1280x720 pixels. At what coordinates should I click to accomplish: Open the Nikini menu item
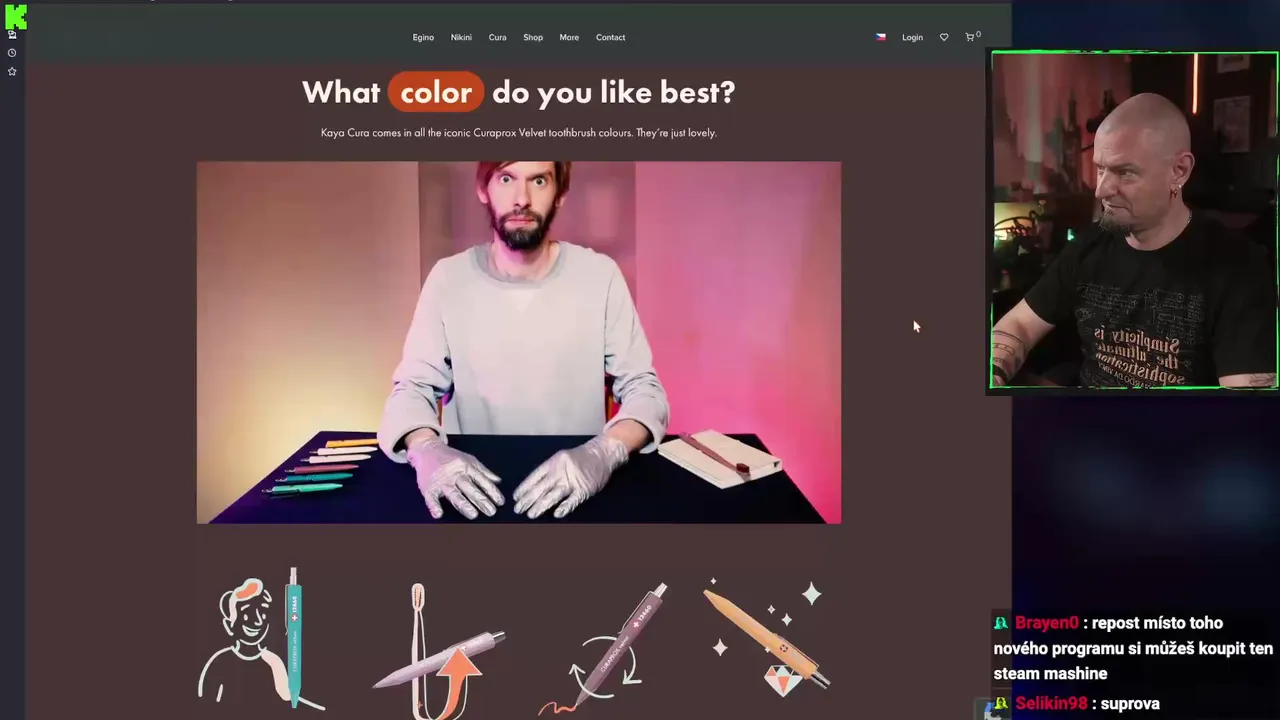pos(461,37)
